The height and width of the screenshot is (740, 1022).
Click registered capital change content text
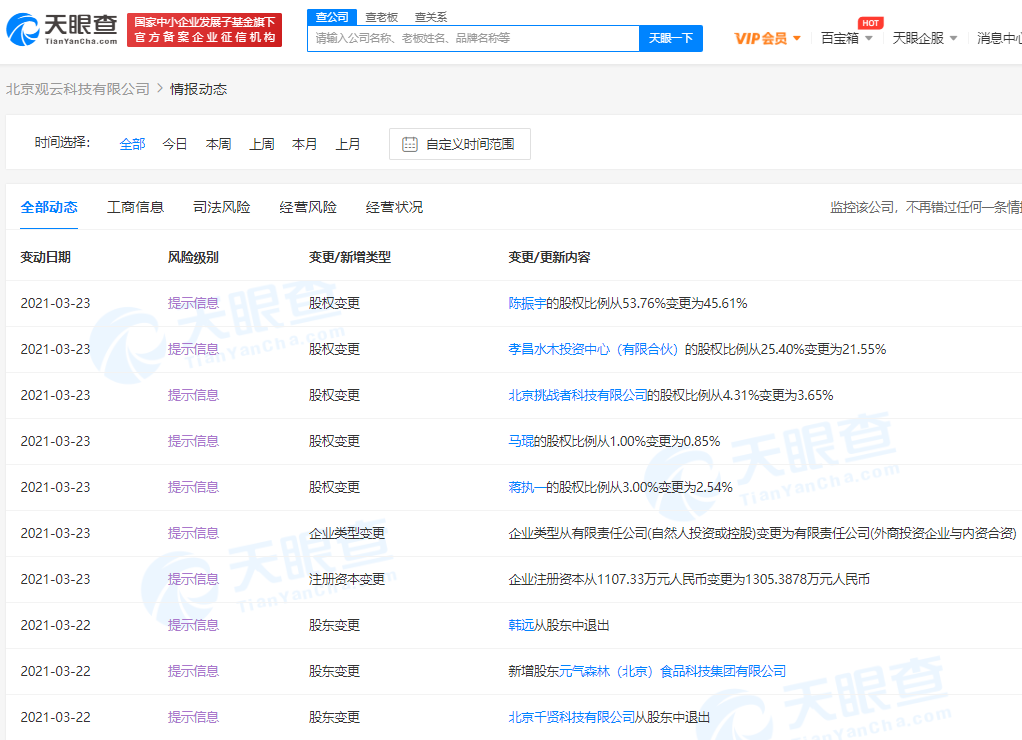(689, 579)
